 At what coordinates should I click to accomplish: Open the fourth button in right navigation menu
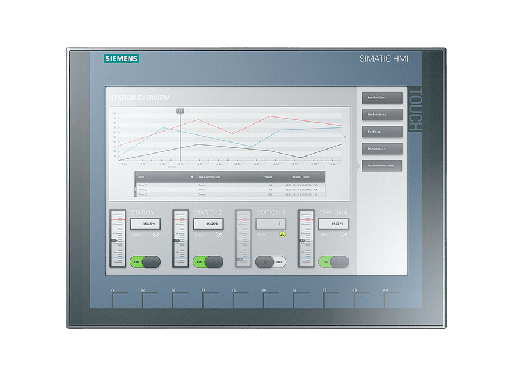click(x=382, y=149)
